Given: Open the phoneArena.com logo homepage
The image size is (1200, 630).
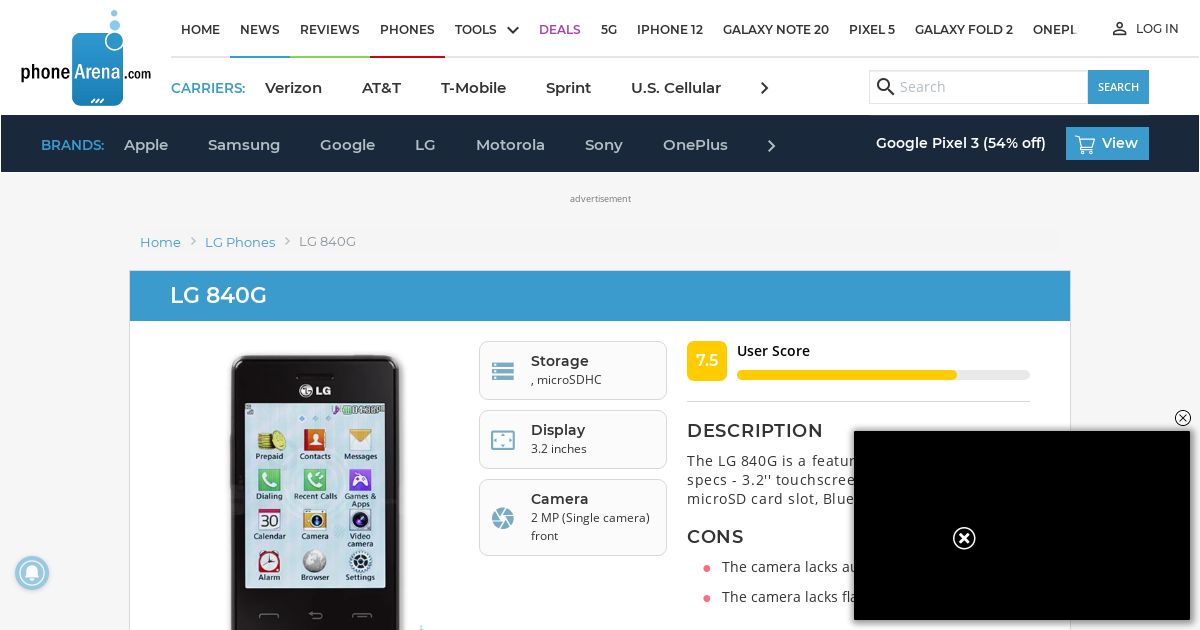Looking at the screenshot, I should [86, 58].
